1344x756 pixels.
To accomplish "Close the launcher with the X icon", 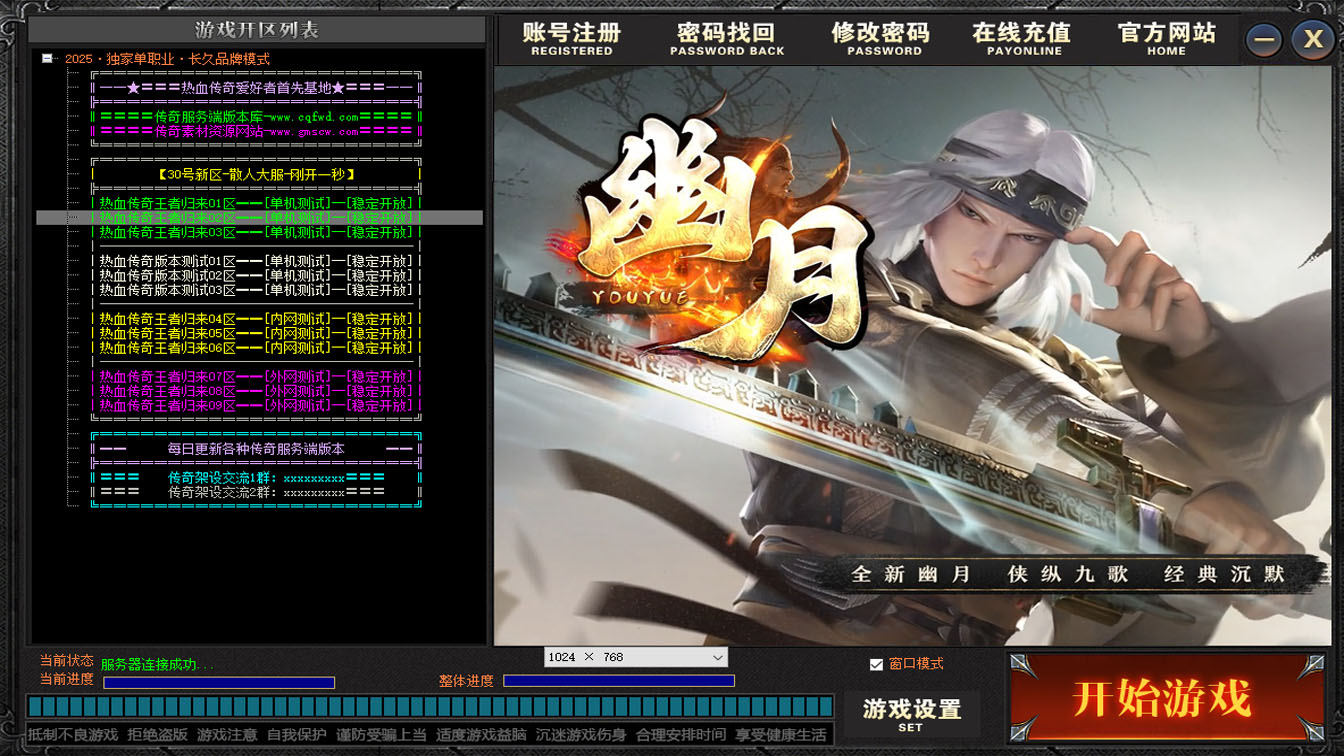I will click(x=1312, y=40).
